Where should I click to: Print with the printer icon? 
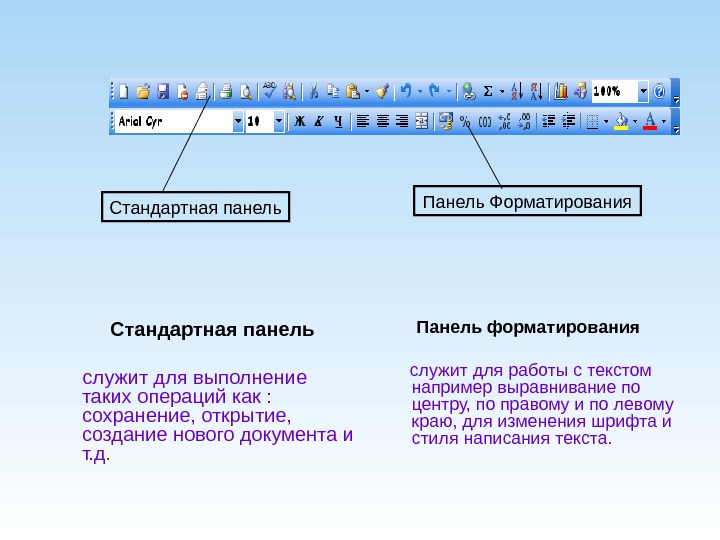click(225, 91)
